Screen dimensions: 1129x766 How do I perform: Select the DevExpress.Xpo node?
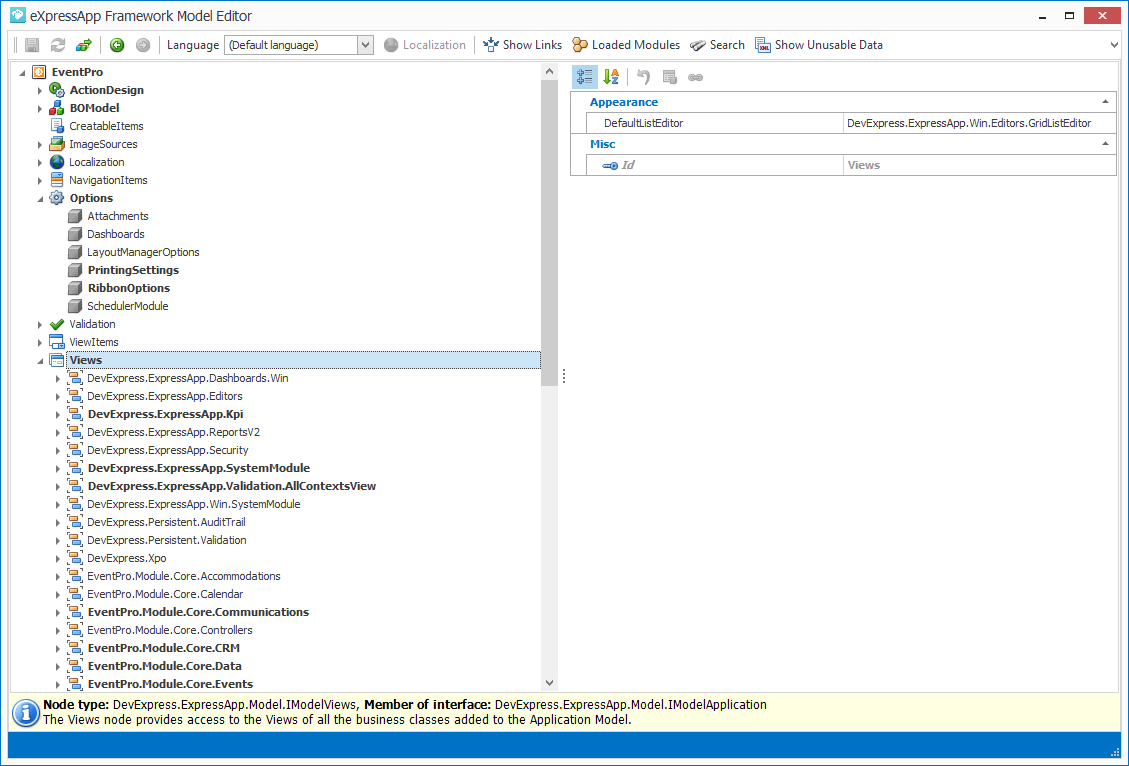coord(127,558)
